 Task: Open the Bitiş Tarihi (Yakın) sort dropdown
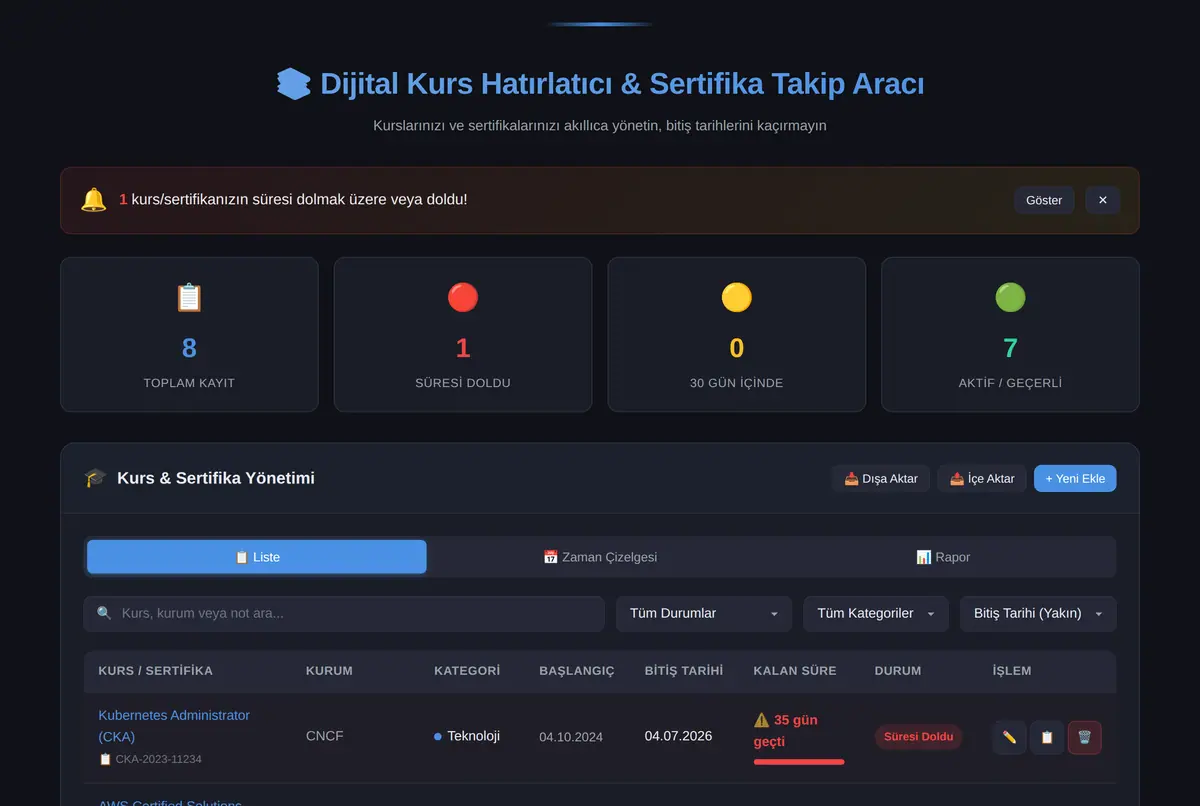click(x=1038, y=613)
